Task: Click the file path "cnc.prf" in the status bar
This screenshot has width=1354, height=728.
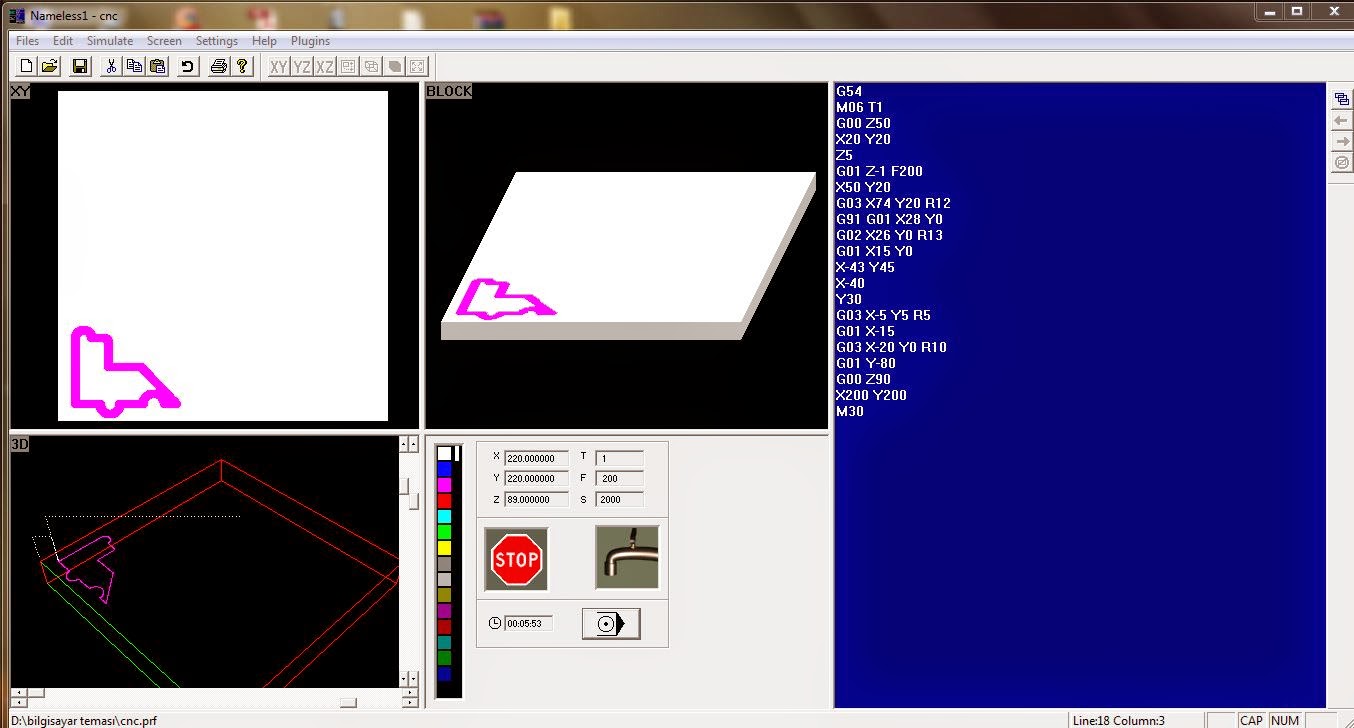Action: click(136, 720)
